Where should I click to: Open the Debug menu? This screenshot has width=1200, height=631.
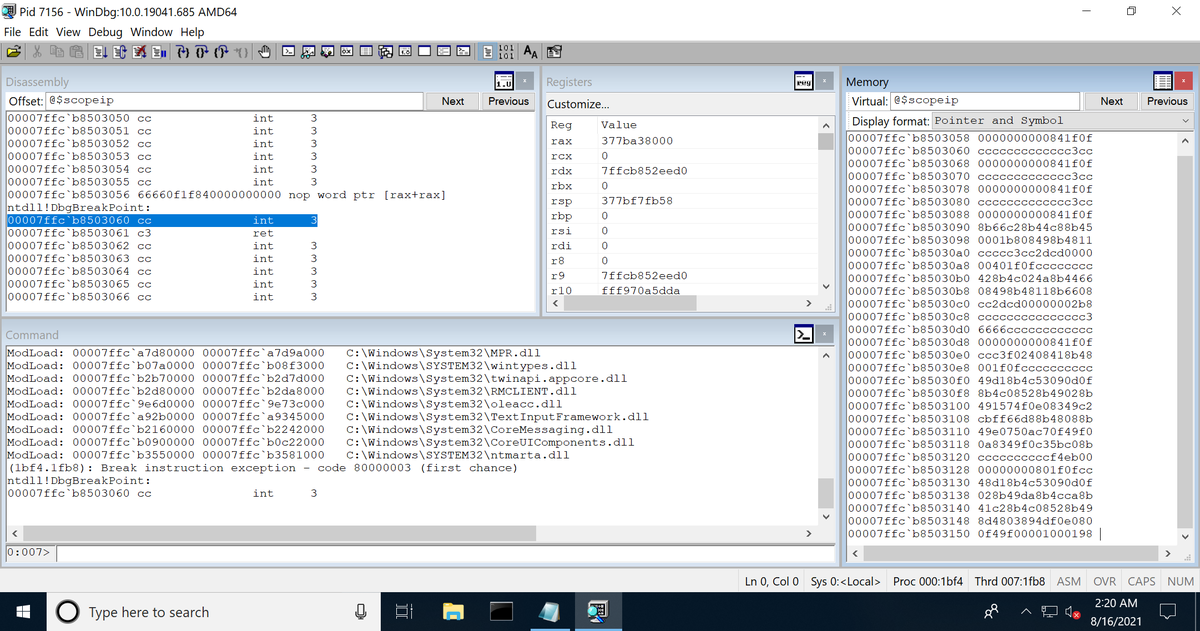point(105,32)
